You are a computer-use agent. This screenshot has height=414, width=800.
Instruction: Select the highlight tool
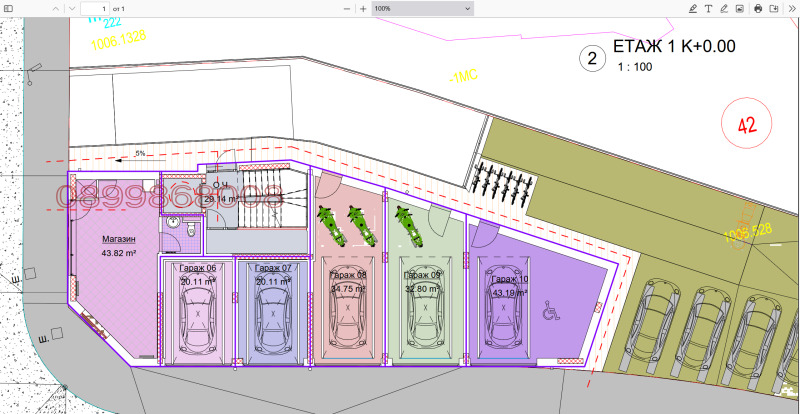click(694, 8)
